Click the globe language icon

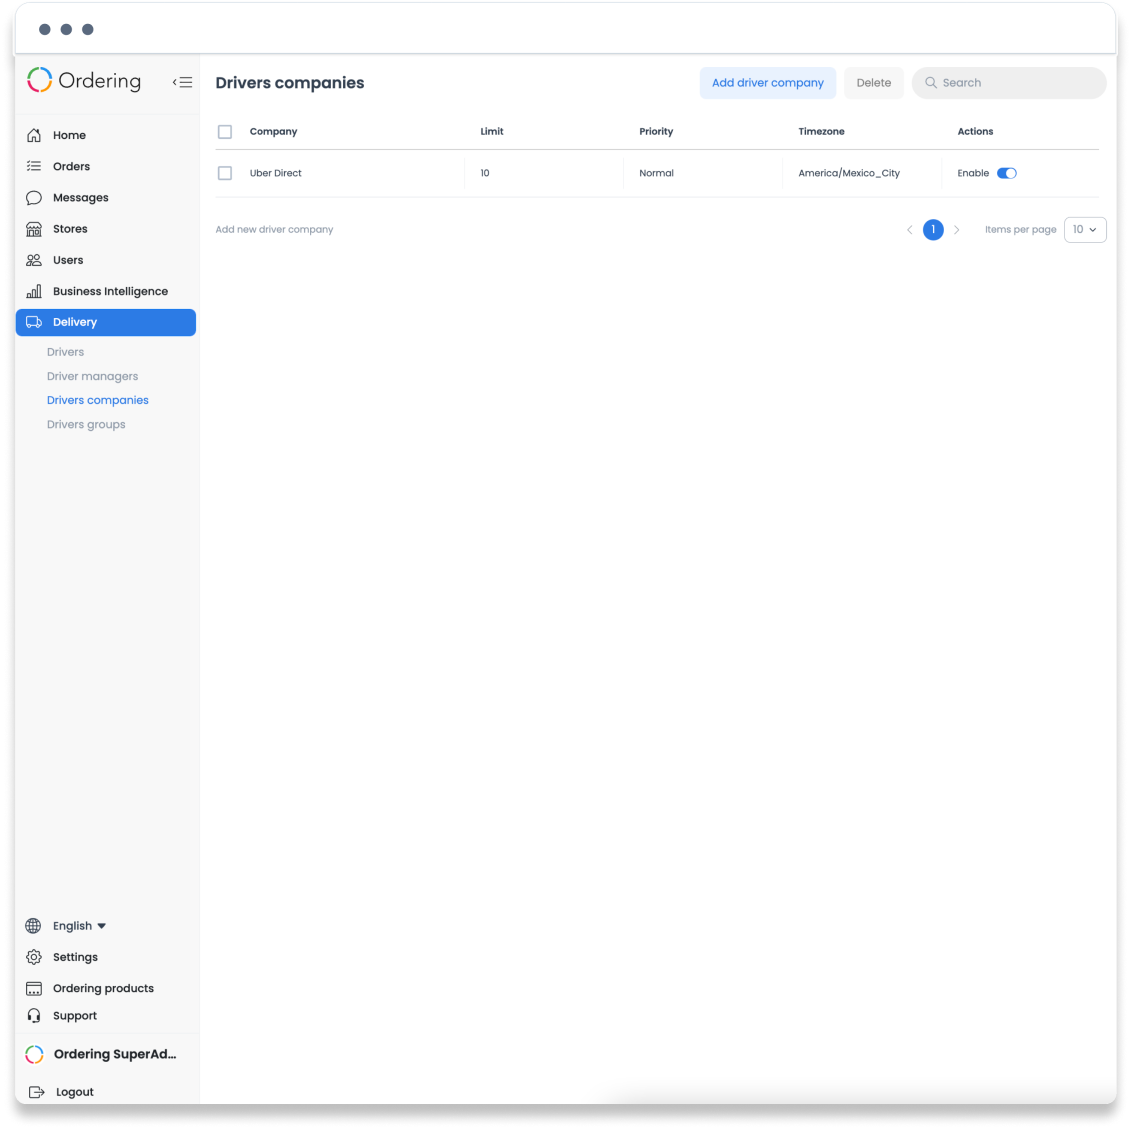33,925
